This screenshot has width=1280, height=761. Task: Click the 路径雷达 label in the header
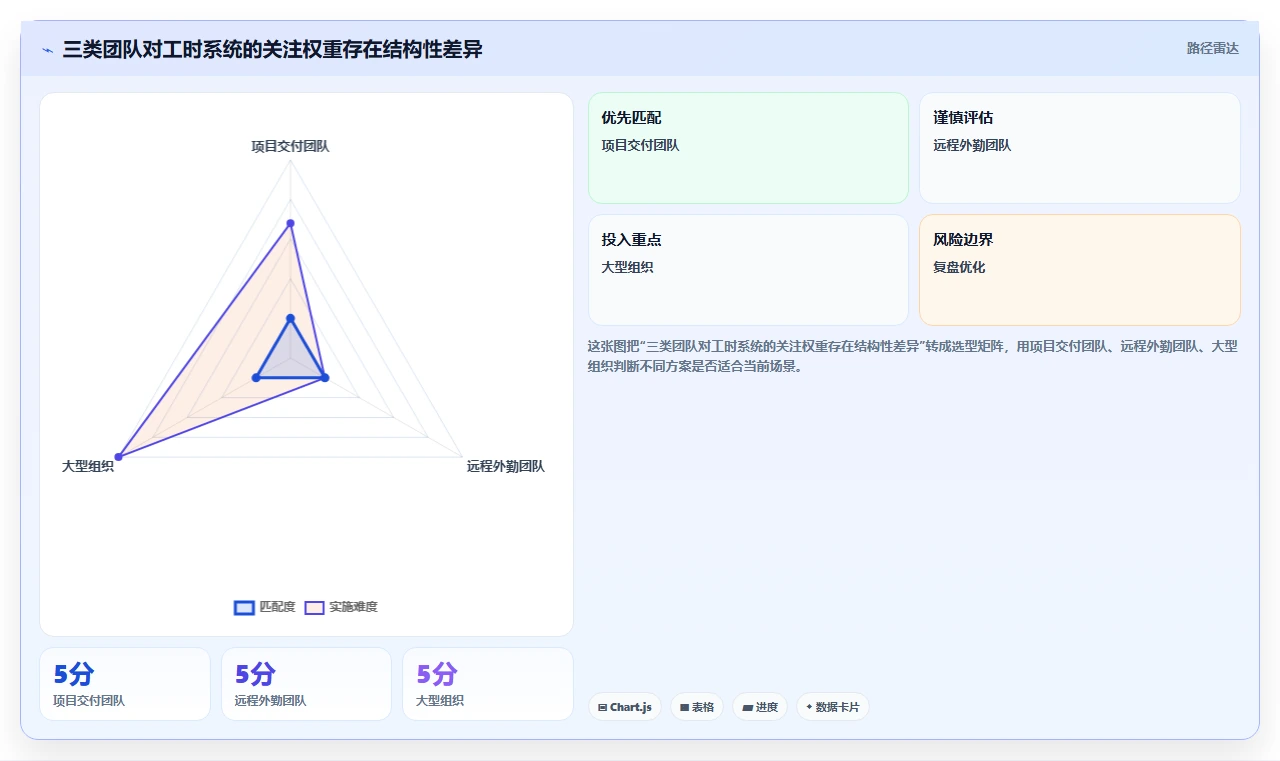click(x=1212, y=48)
